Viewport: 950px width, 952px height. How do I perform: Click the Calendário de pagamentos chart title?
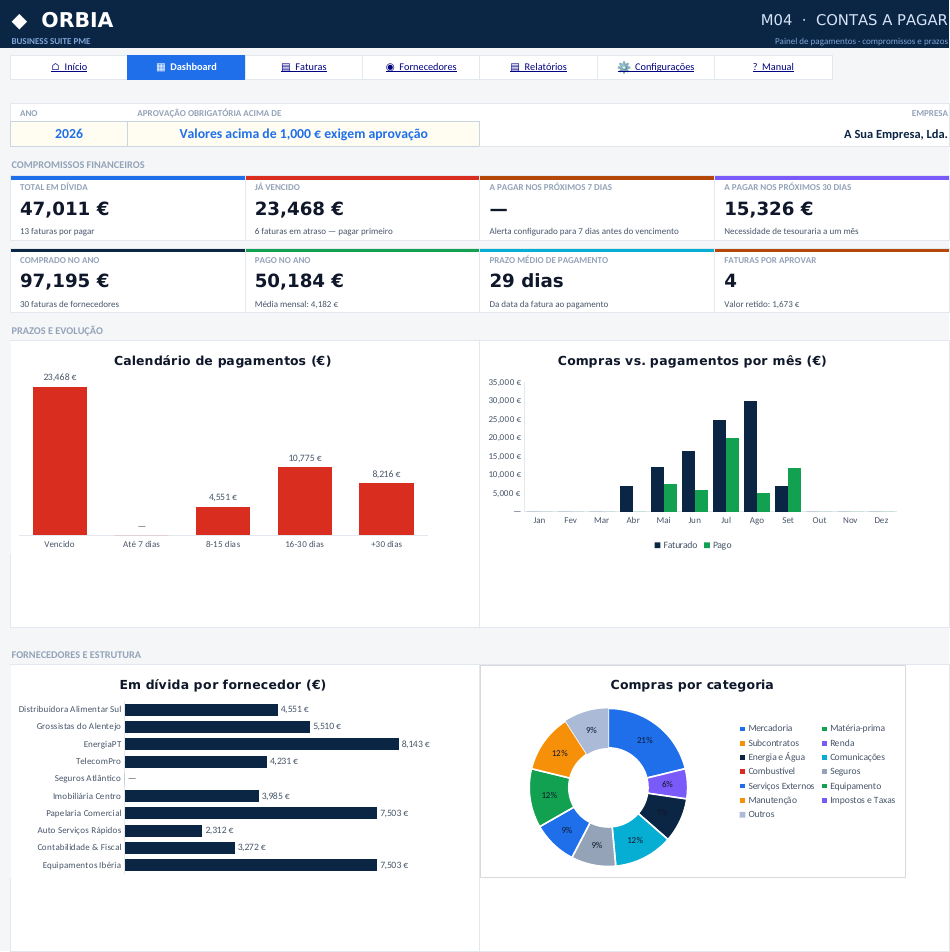pos(222,361)
